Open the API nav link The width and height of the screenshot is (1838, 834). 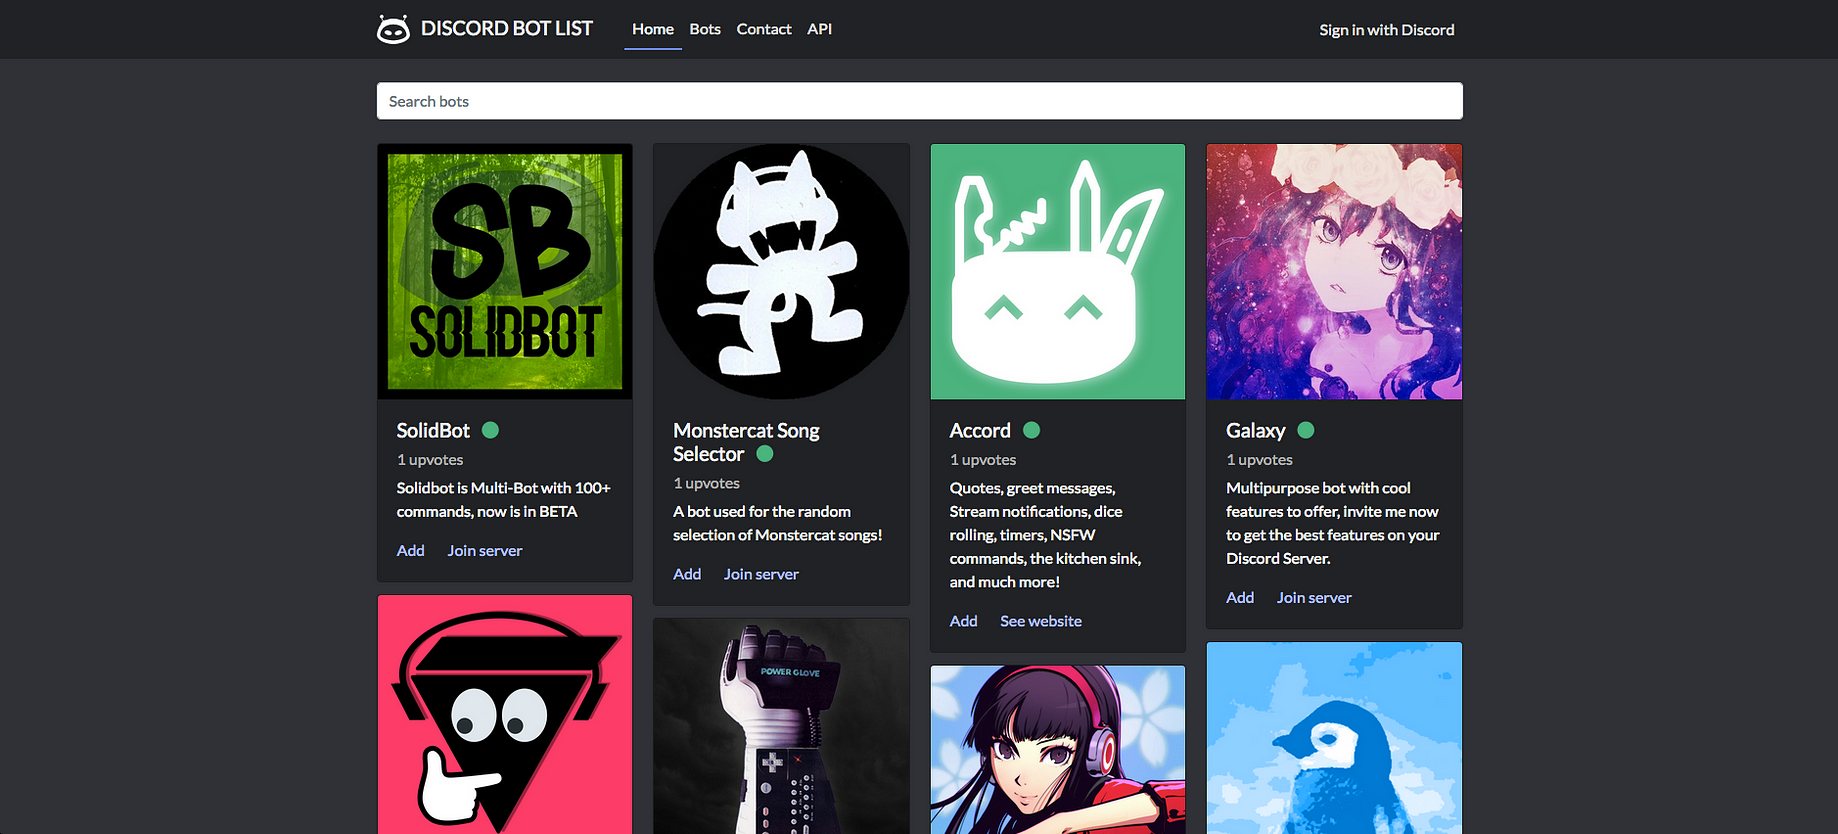(820, 29)
